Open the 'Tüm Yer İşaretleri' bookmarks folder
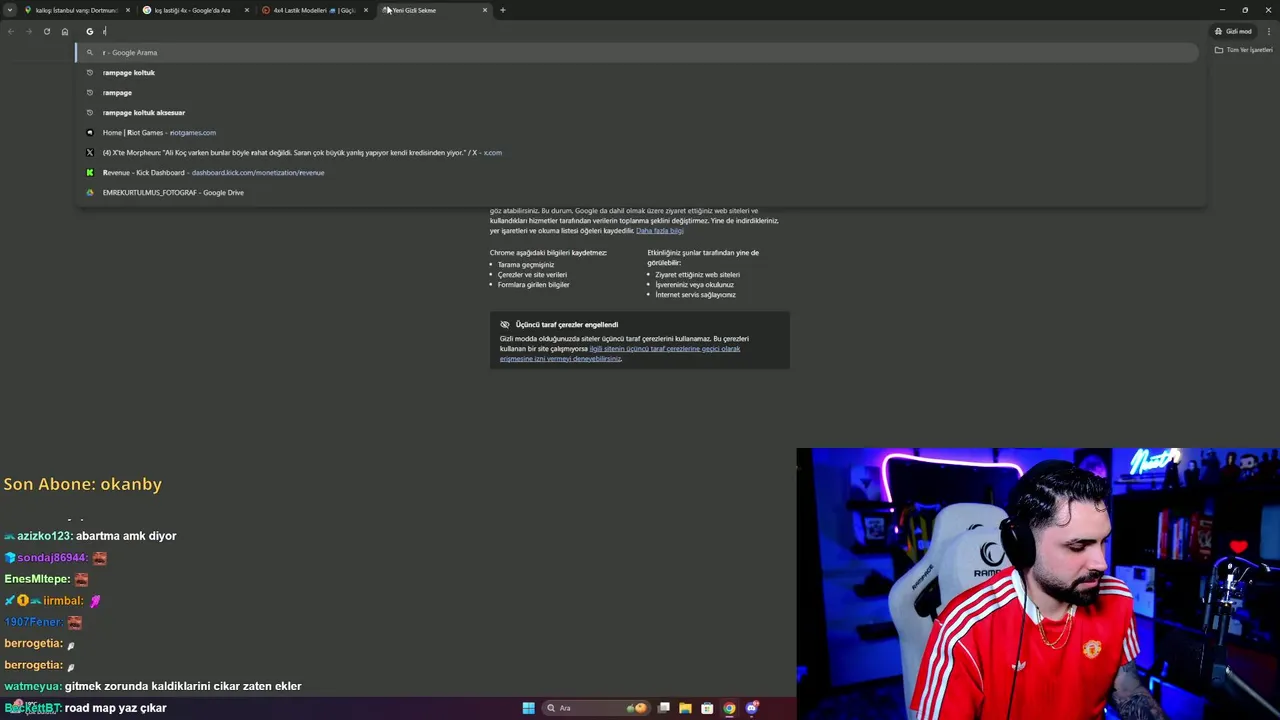 click(x=1243, y=50)
